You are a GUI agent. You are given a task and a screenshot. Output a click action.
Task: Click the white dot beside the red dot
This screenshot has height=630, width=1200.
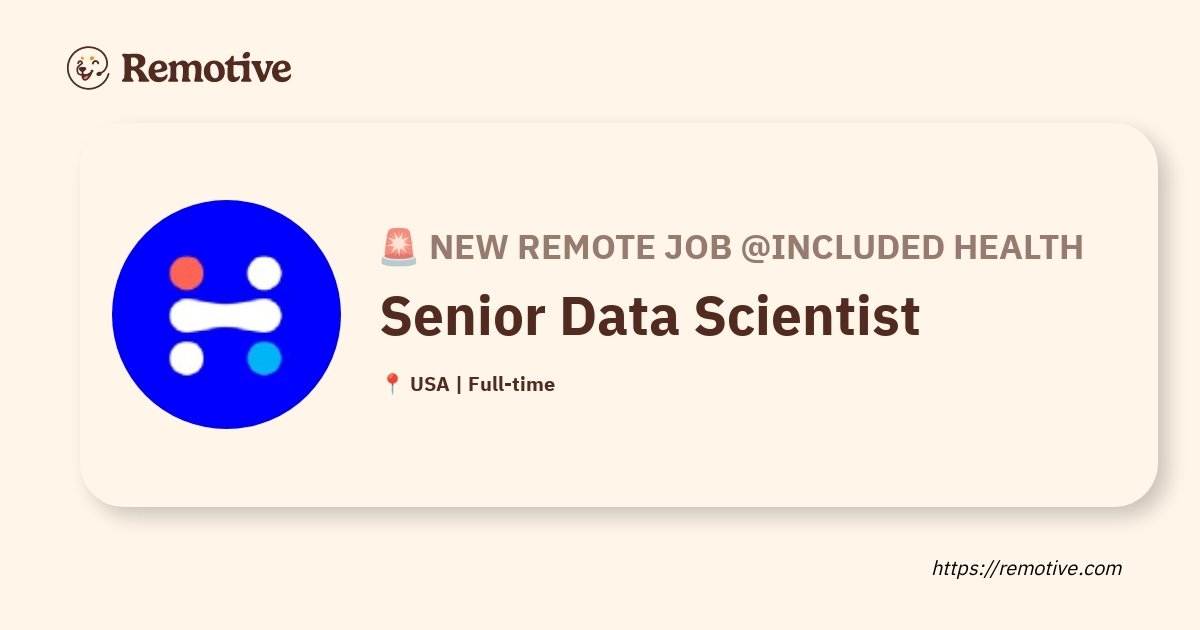[265, 273]
